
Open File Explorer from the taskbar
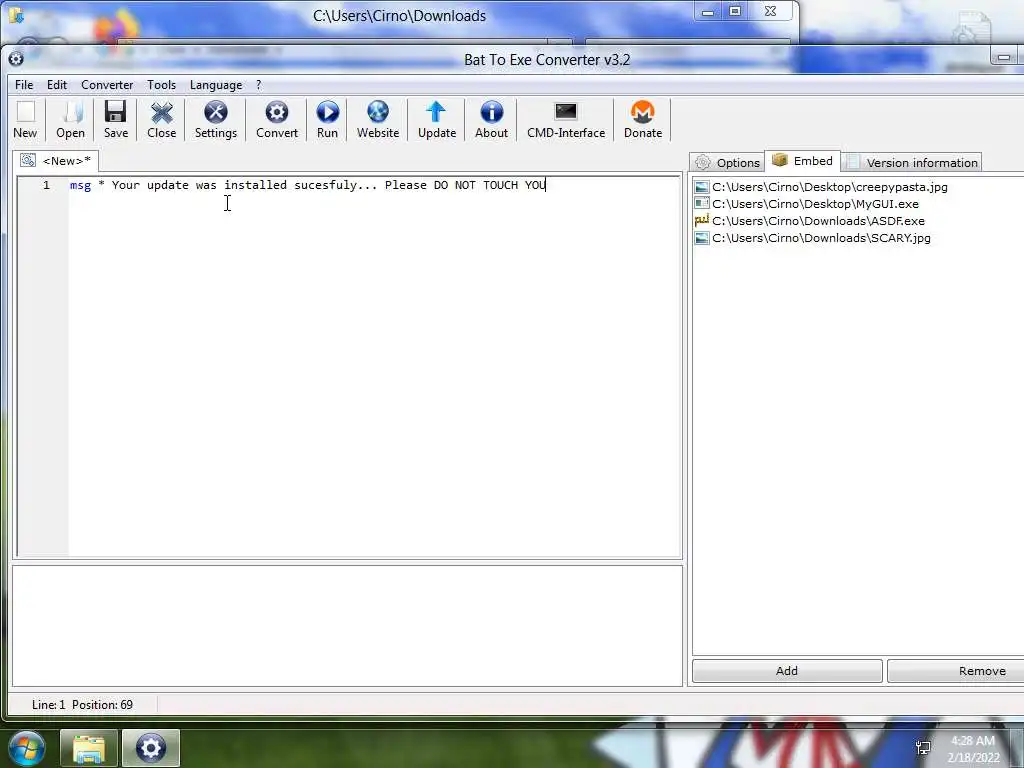tap(89, 748)
